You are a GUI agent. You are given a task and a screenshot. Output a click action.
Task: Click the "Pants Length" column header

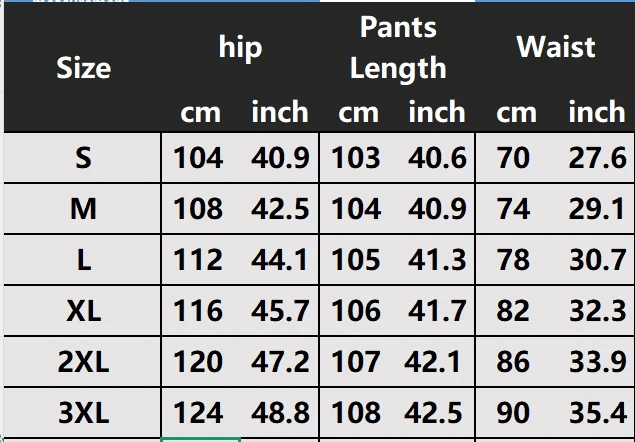click(x=398, y=47)
